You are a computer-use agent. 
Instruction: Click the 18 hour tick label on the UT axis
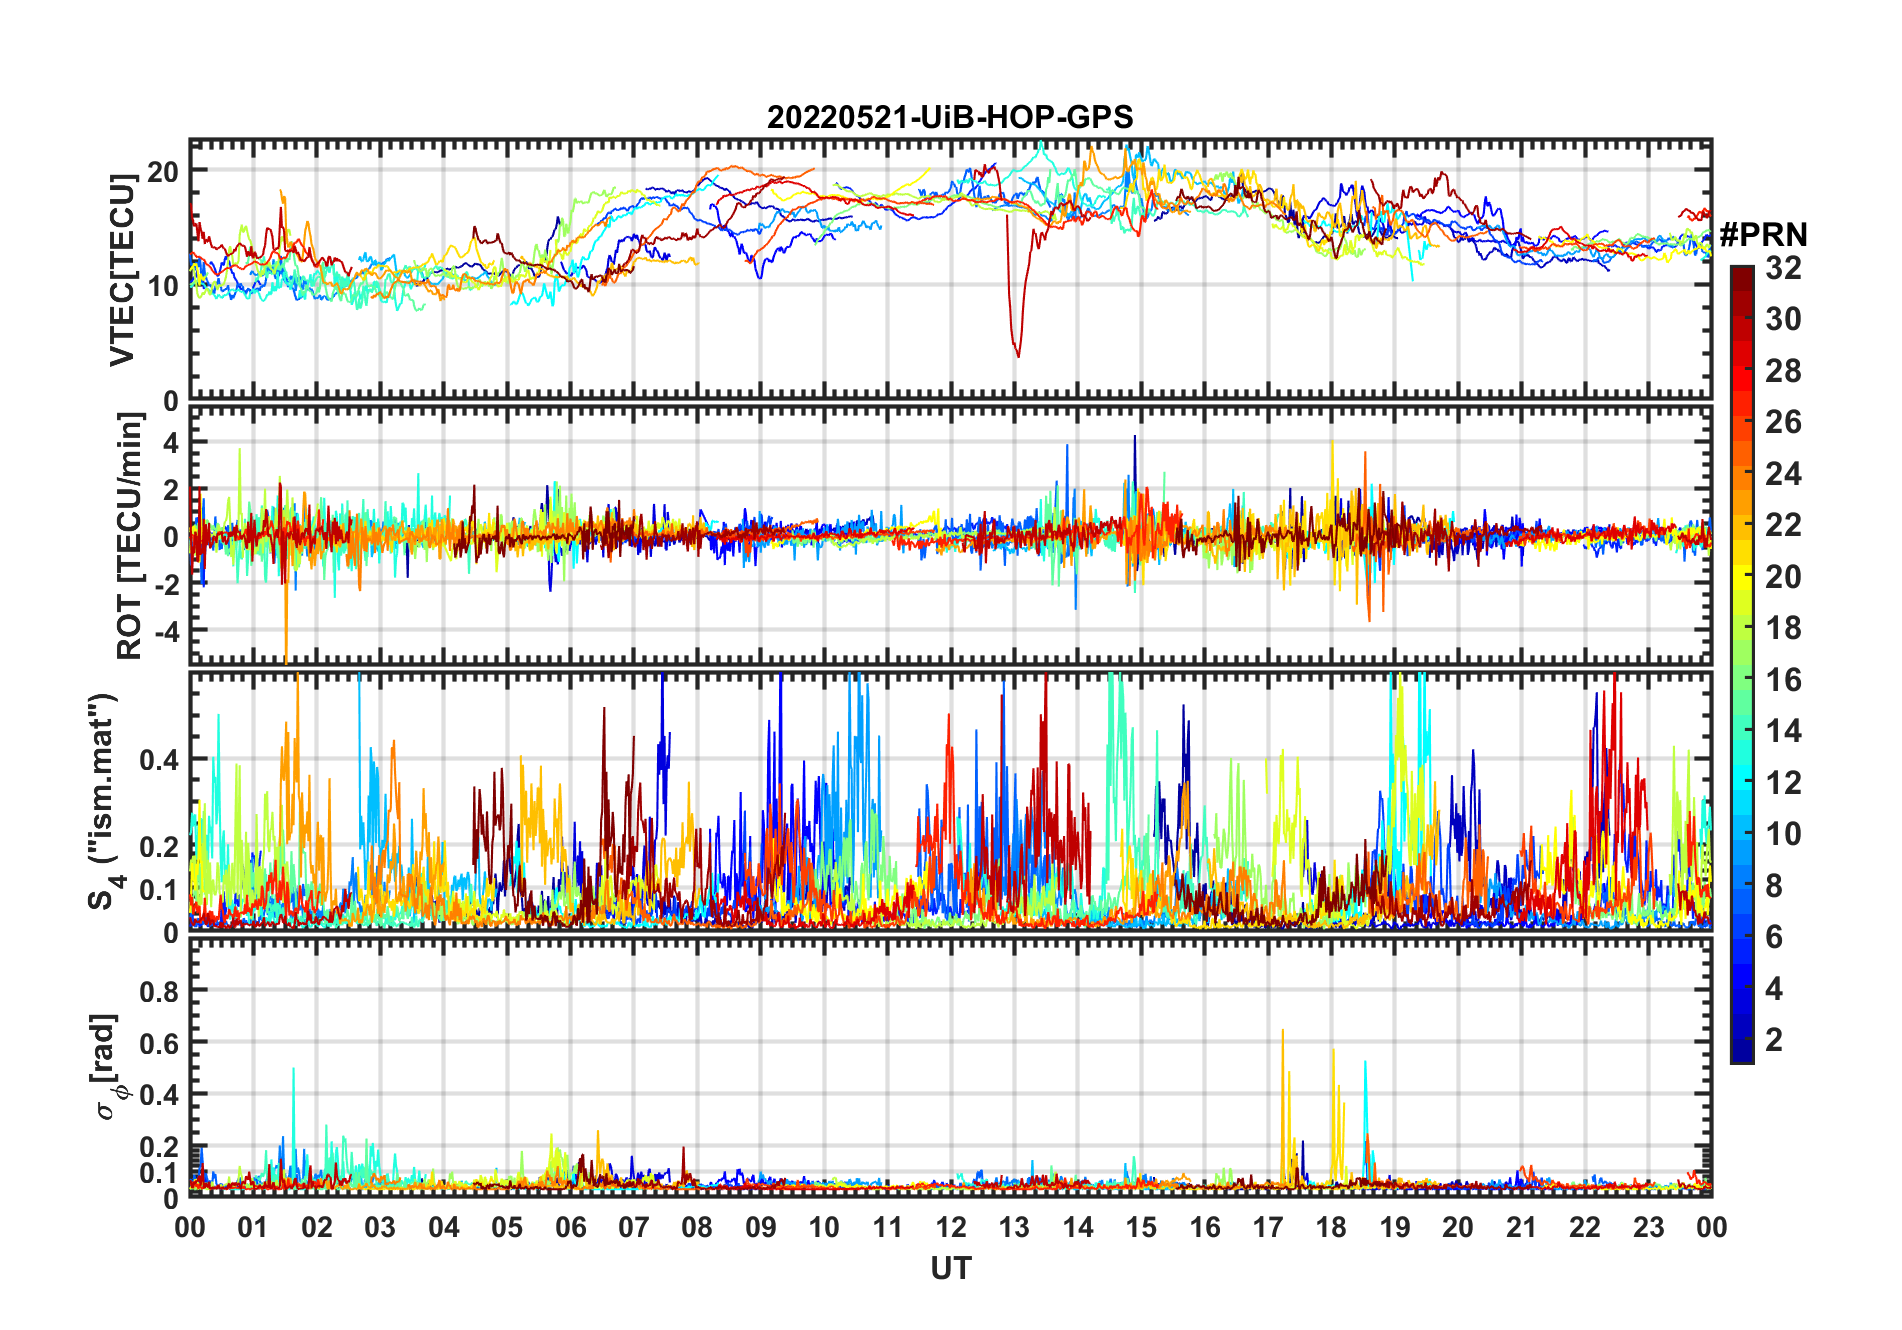1331,1227
